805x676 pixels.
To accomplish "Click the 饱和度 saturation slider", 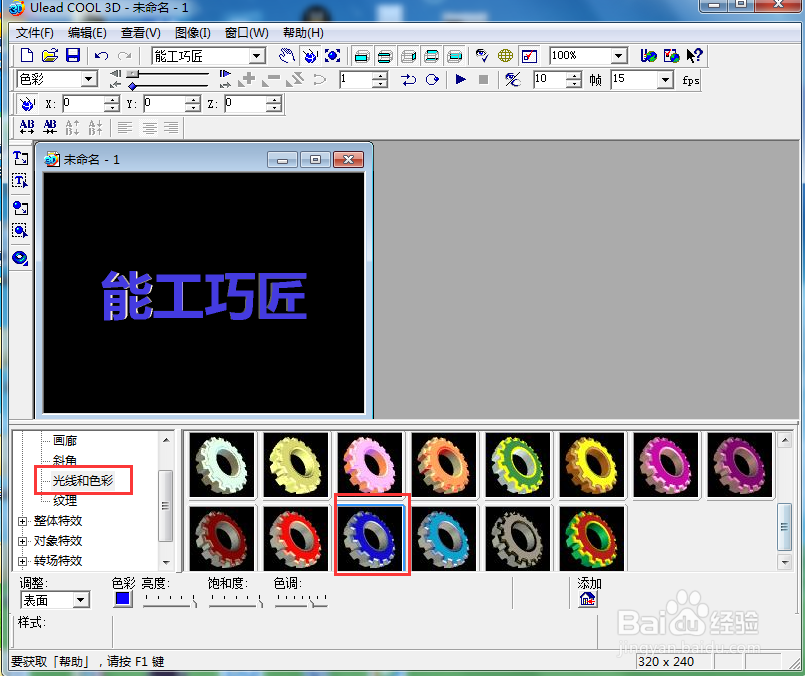I will coord(236,600).
